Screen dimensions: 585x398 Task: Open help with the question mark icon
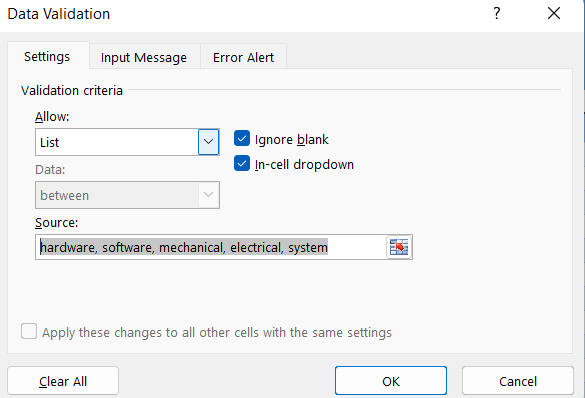497,14
